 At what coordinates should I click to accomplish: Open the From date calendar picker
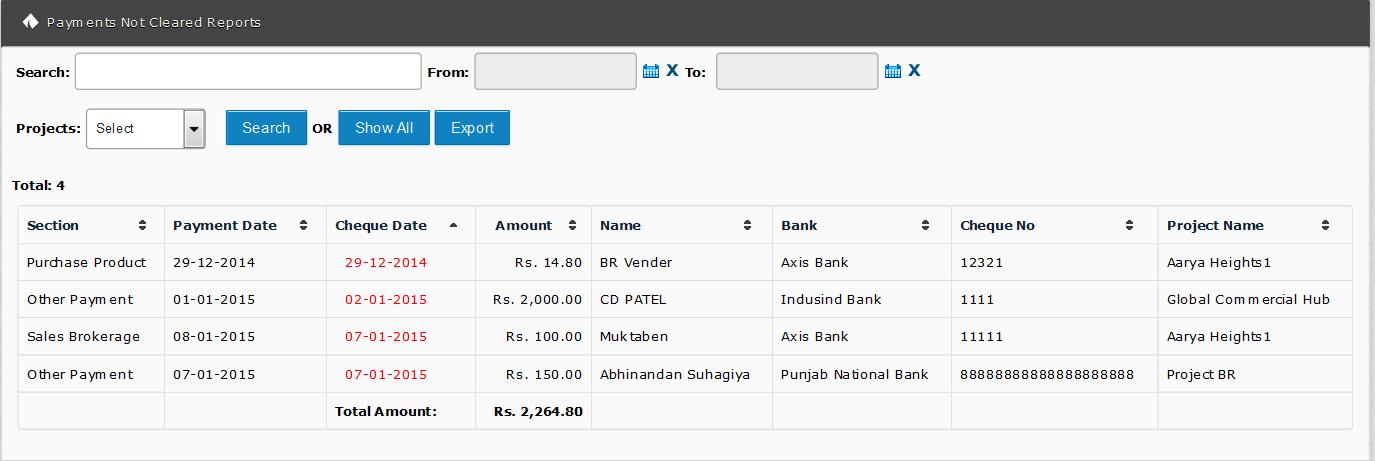coord(650,71)
